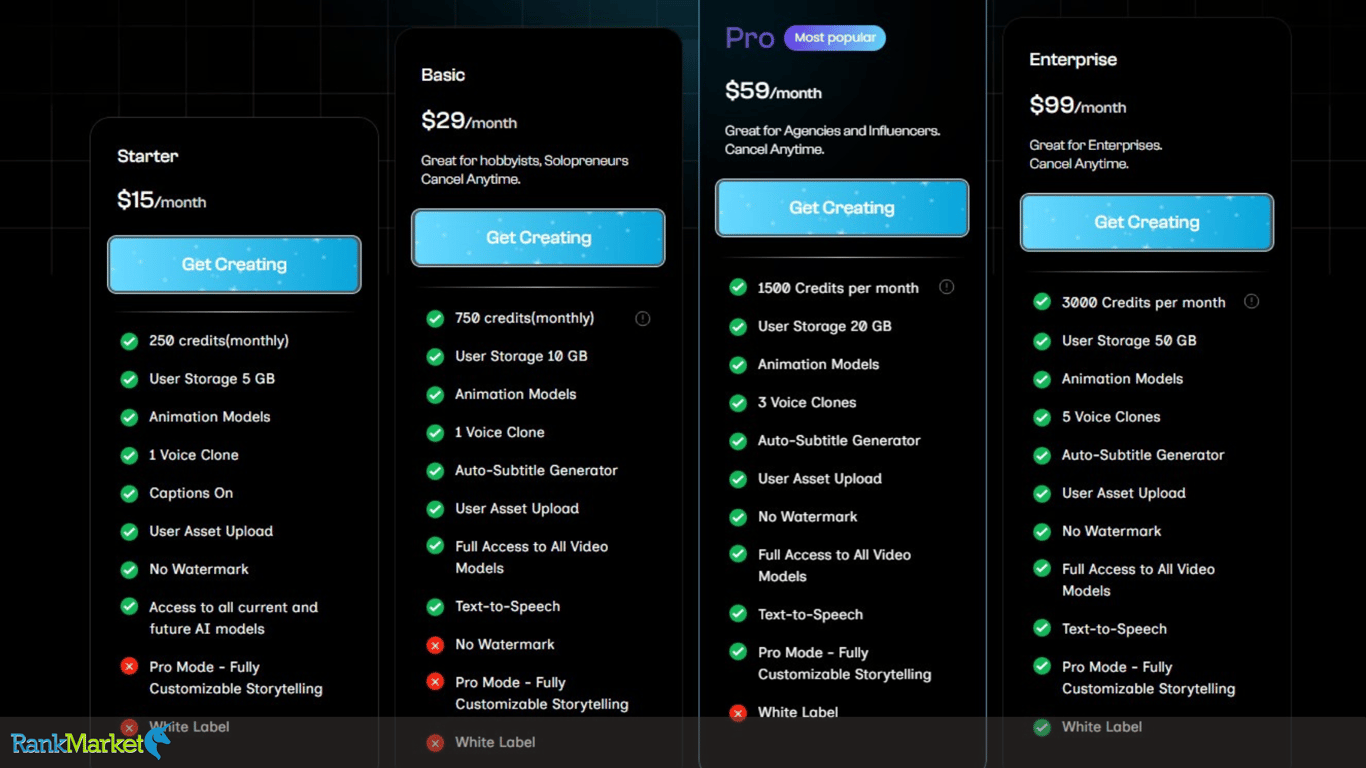Open info icon beside 750 credits(monthly)

[643, 318]
